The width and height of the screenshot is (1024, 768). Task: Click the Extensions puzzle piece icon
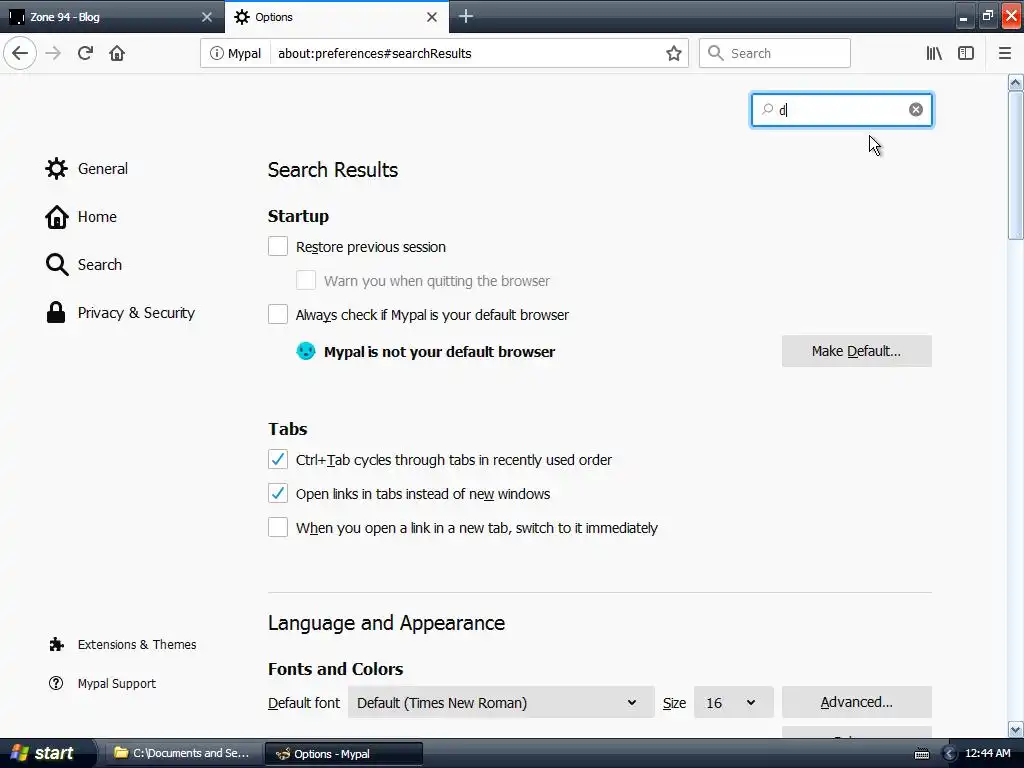coord(56,645)
